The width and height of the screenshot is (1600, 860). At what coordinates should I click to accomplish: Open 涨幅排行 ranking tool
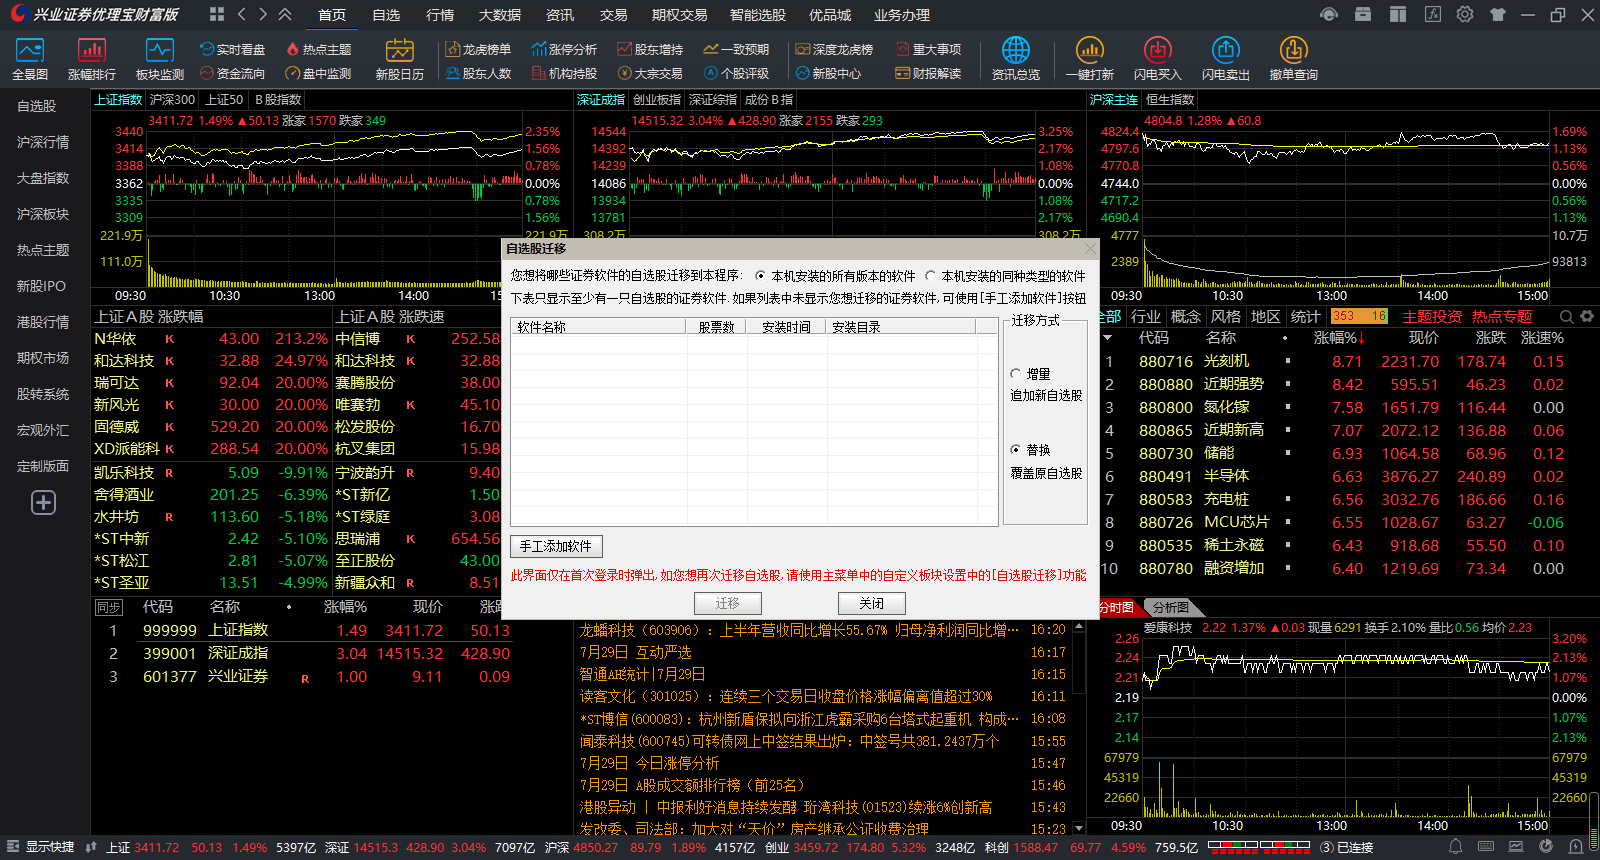coord(92,60)
